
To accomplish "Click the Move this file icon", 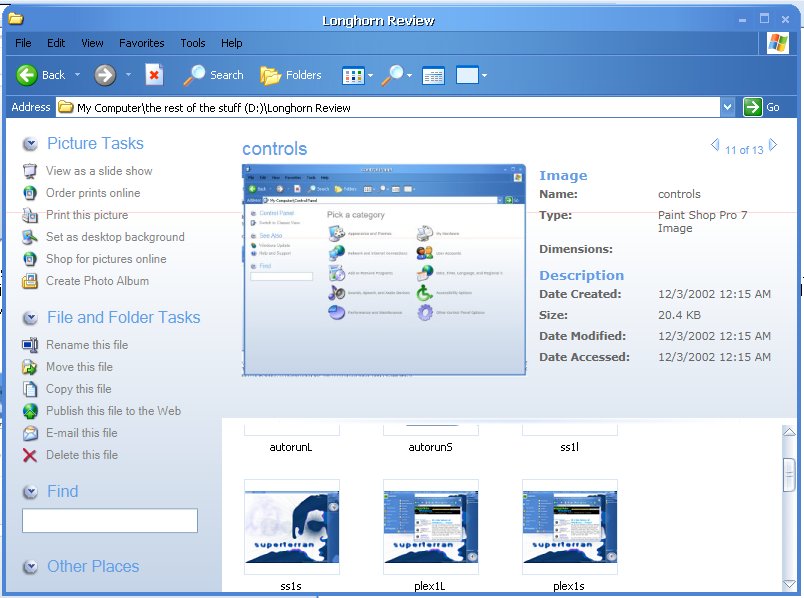I will (30, 367).
